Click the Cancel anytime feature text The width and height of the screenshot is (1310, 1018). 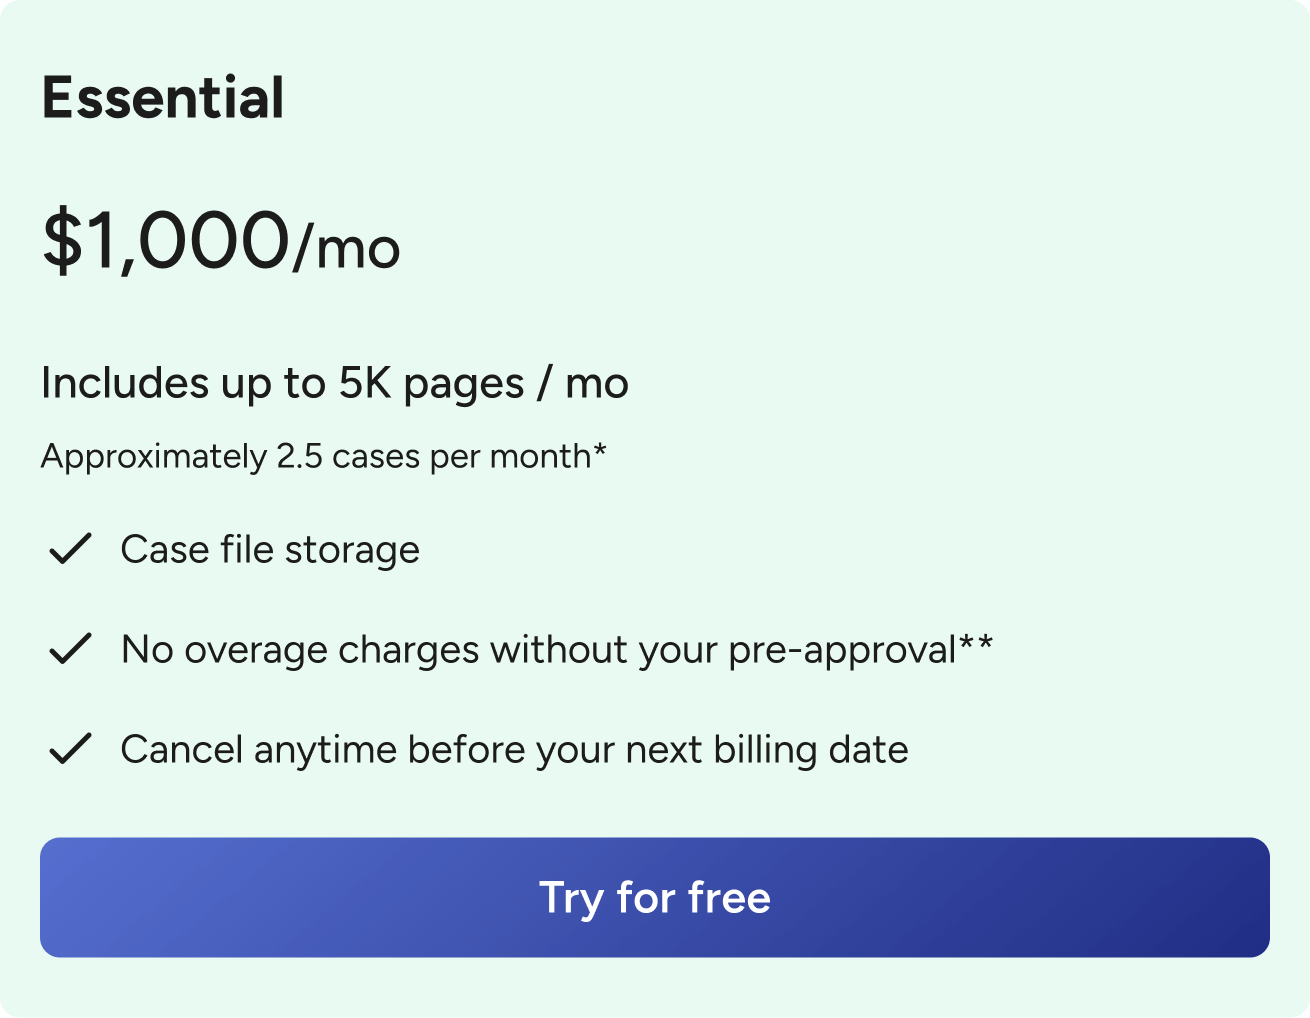(x=514, y=750)
